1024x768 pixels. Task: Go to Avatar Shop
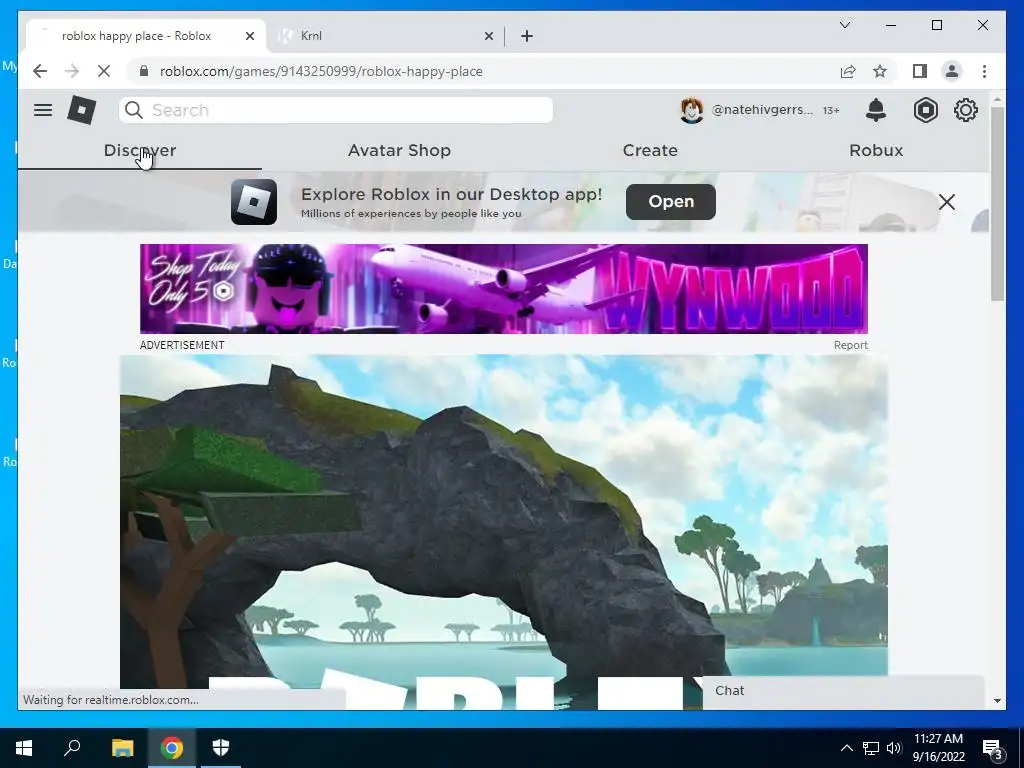tap(399, 150)
